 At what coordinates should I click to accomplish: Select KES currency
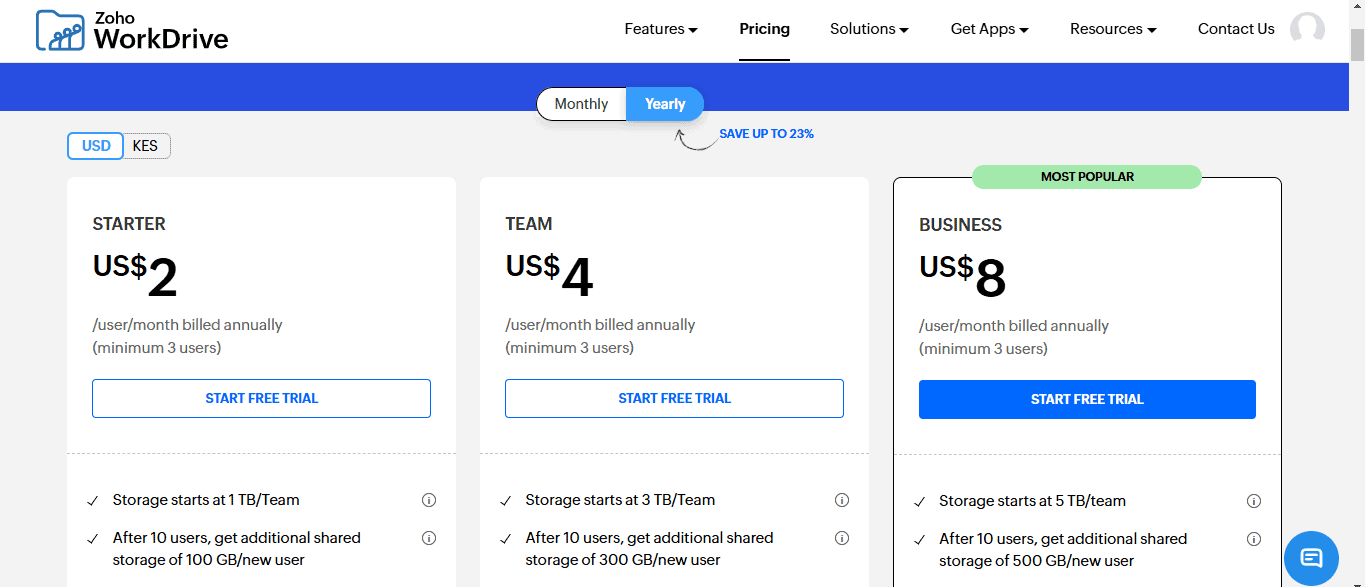click(146, 146)
